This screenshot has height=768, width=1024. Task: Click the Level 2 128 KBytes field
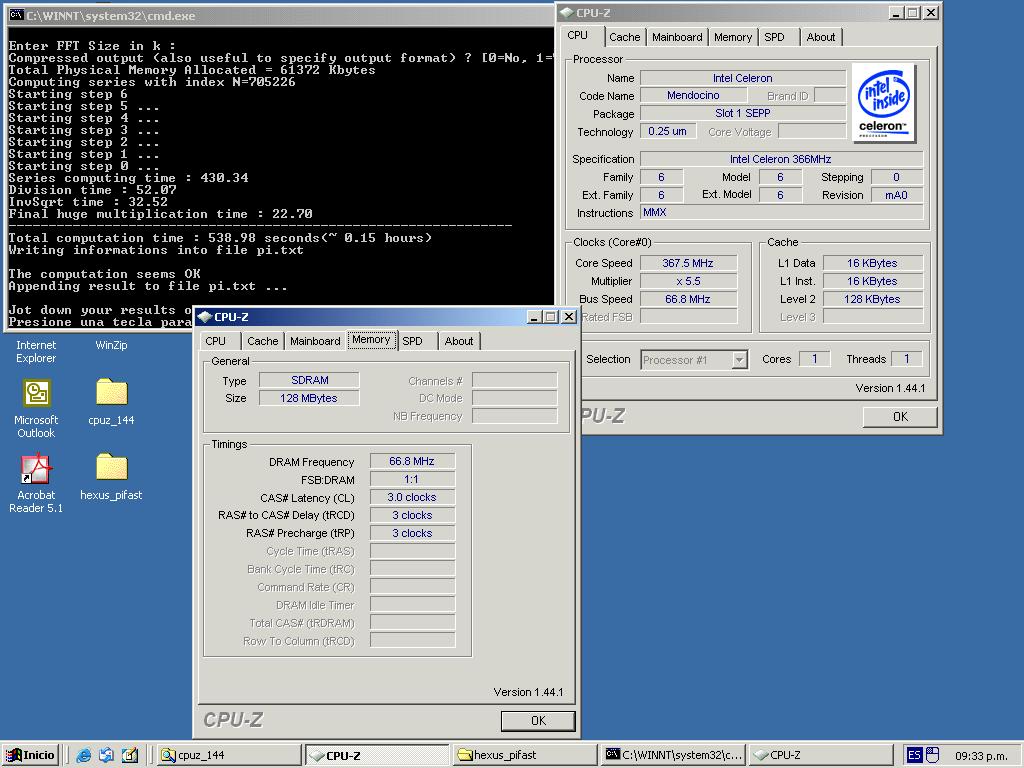pyautogui.click(x=872, y=299)
